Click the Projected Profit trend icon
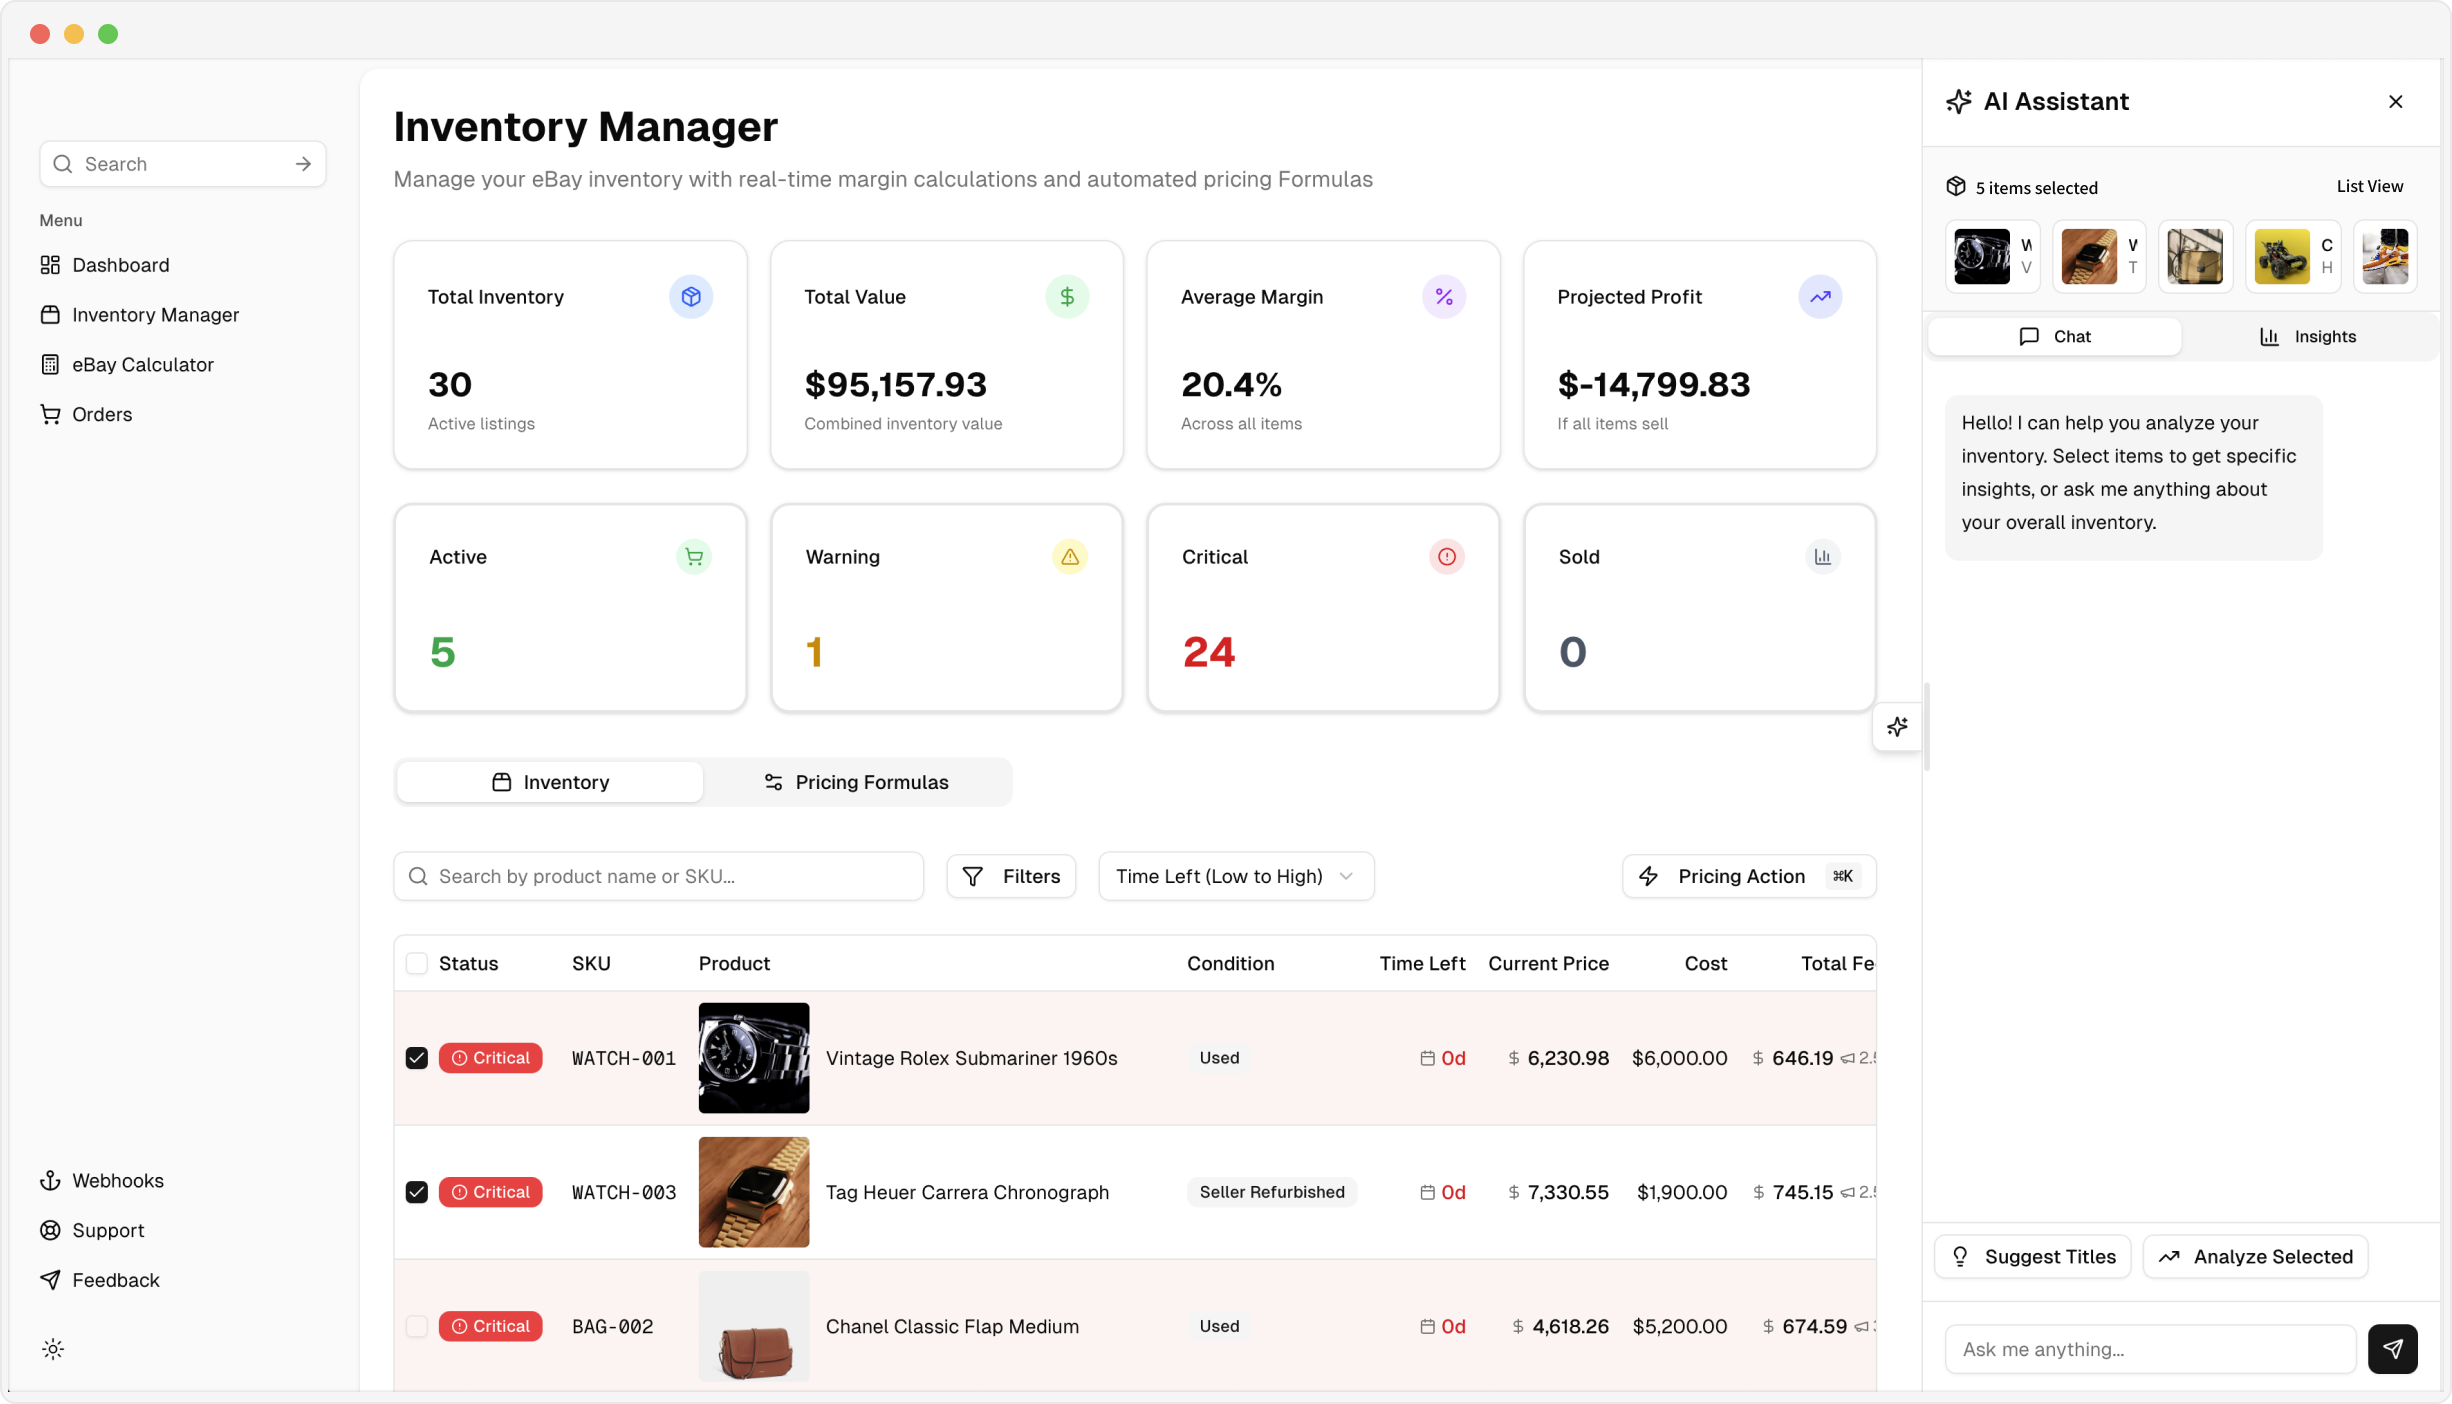The height and width of the screenshot is (1404, 2452). click(x=1819, y=297)
